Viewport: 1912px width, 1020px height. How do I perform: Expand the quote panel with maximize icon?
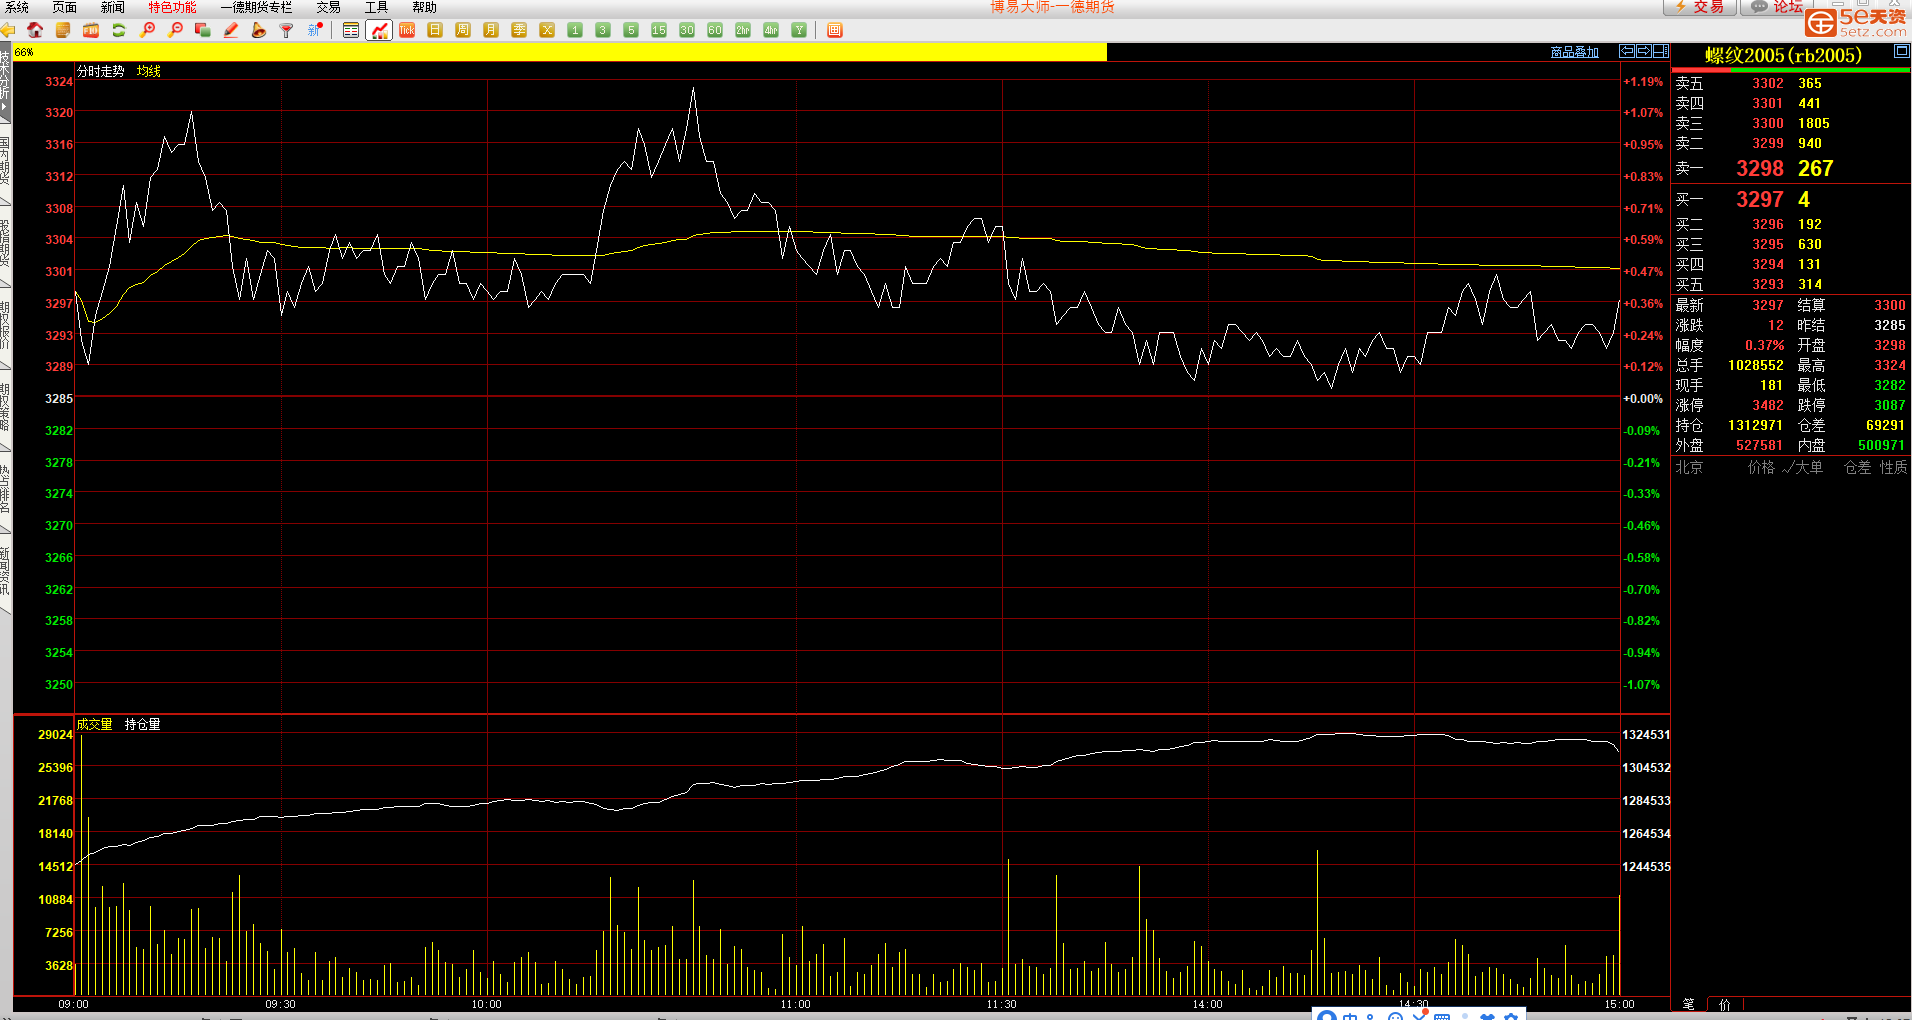tap(1901, 51)
